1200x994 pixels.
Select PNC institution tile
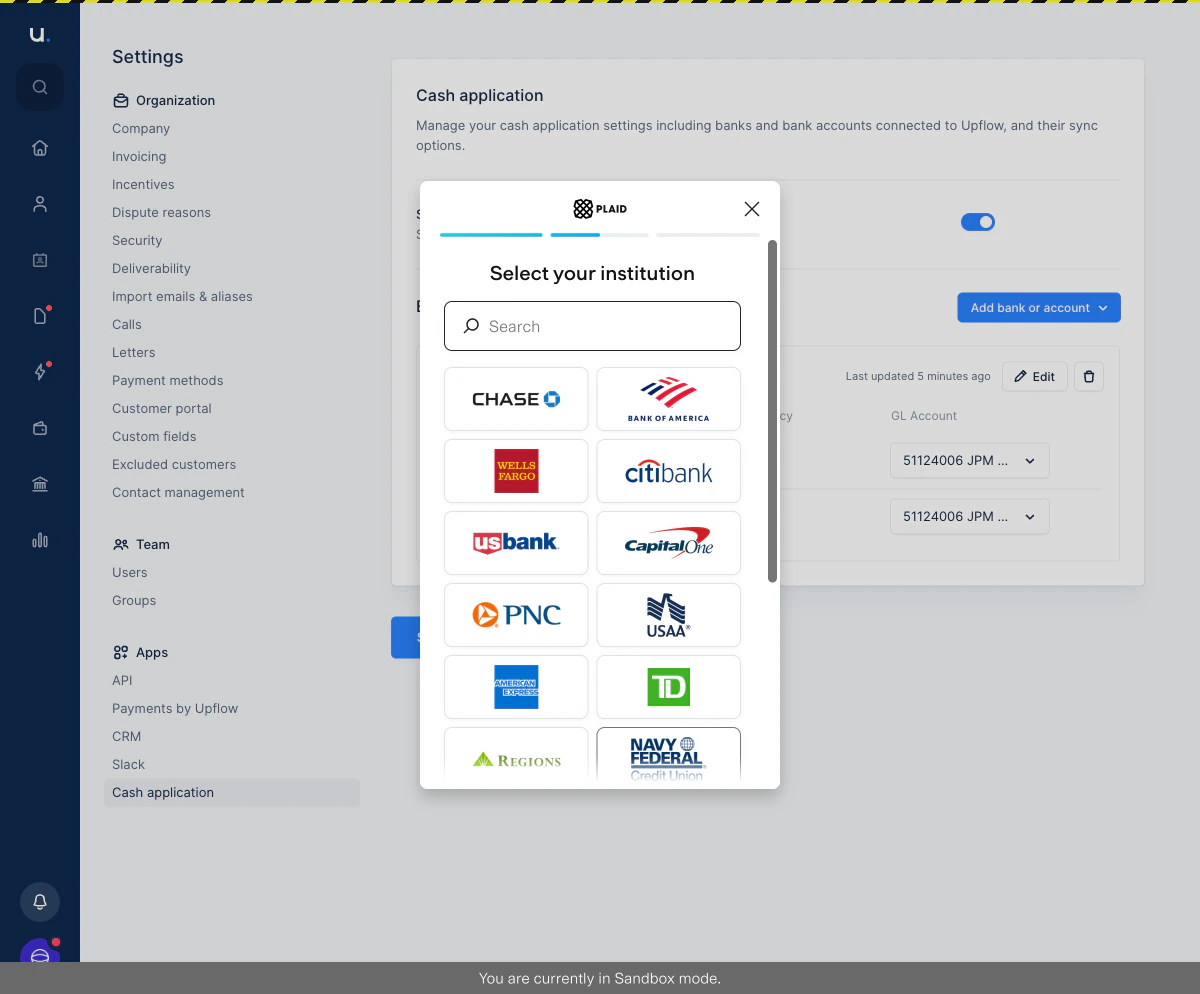(x=516, y=615)
